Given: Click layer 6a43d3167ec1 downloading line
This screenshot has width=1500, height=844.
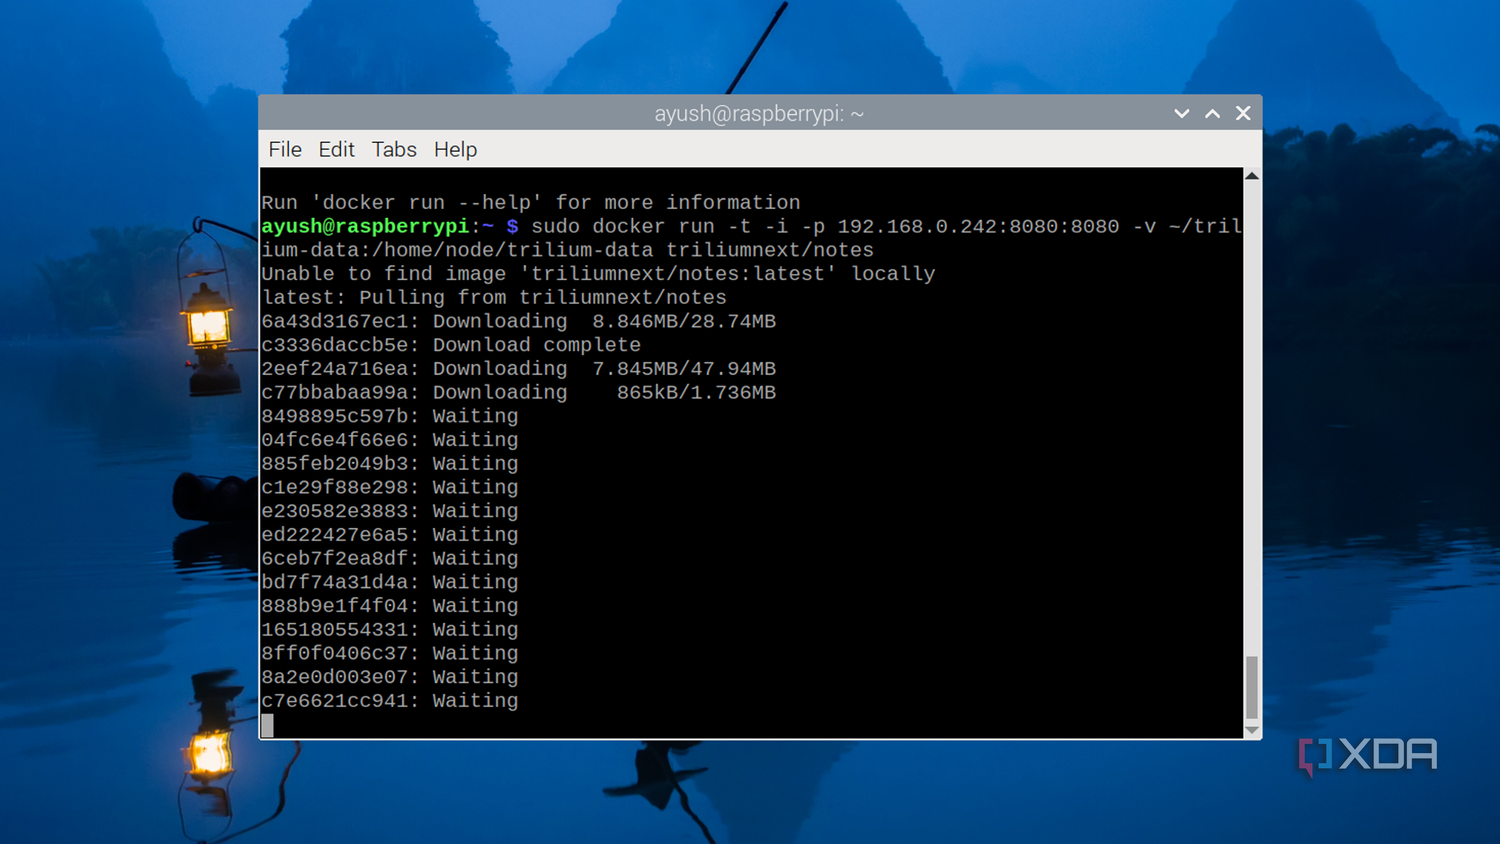Looking at the screenshot, I should click(x=518, y=321).
